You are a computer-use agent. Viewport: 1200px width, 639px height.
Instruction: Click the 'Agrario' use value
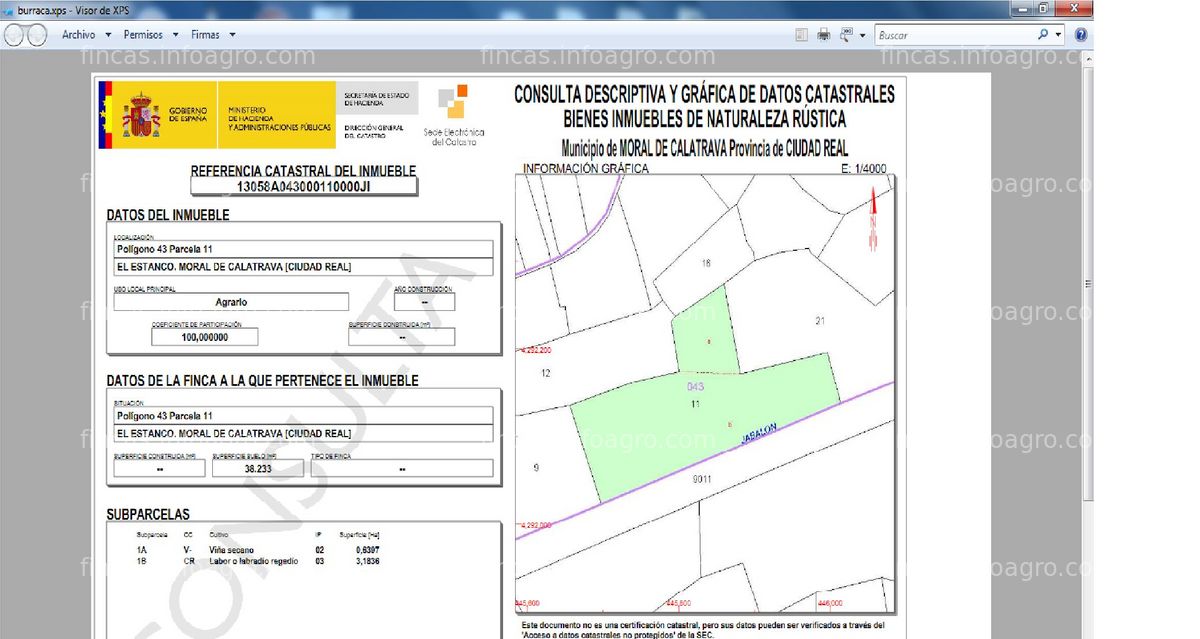click(231, 302)
